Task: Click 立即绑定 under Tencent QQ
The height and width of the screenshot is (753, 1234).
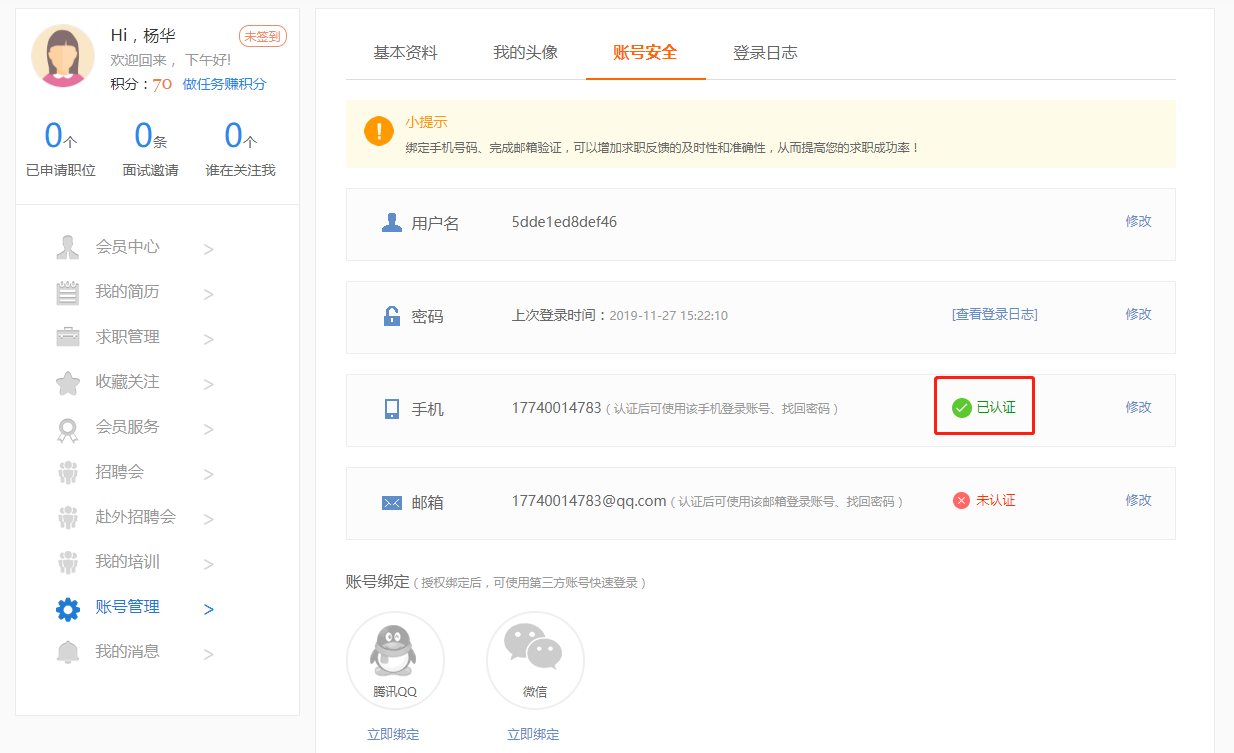Action: (393, 734)
